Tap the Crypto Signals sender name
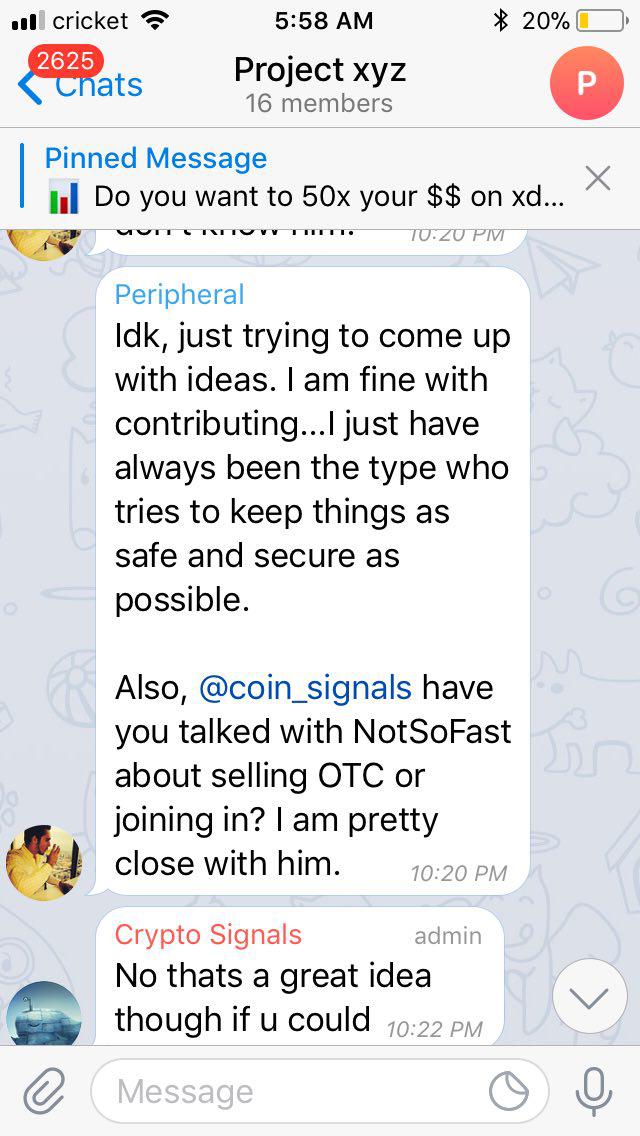This screenshot has height=1136, width=640. click(x=208, y=935)
